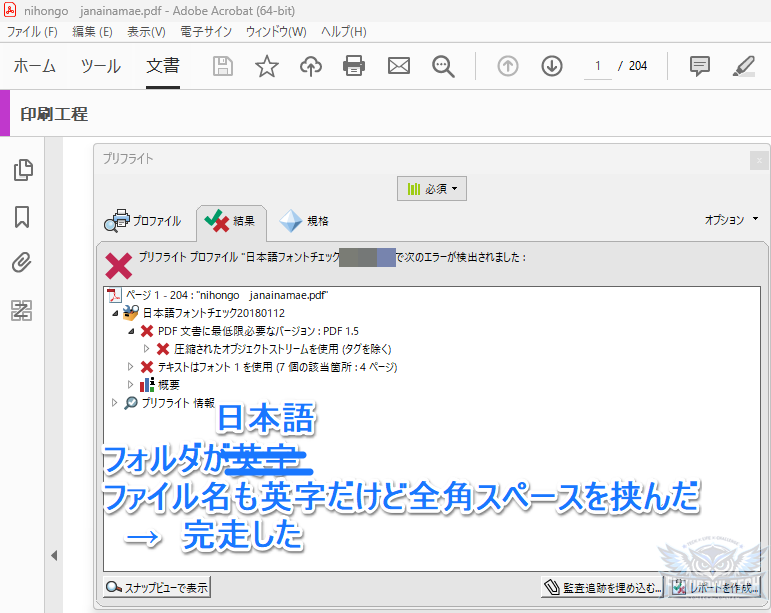Open bookmarks panel icon
This screenshot has width=771, height=613.
click(22, 217)
